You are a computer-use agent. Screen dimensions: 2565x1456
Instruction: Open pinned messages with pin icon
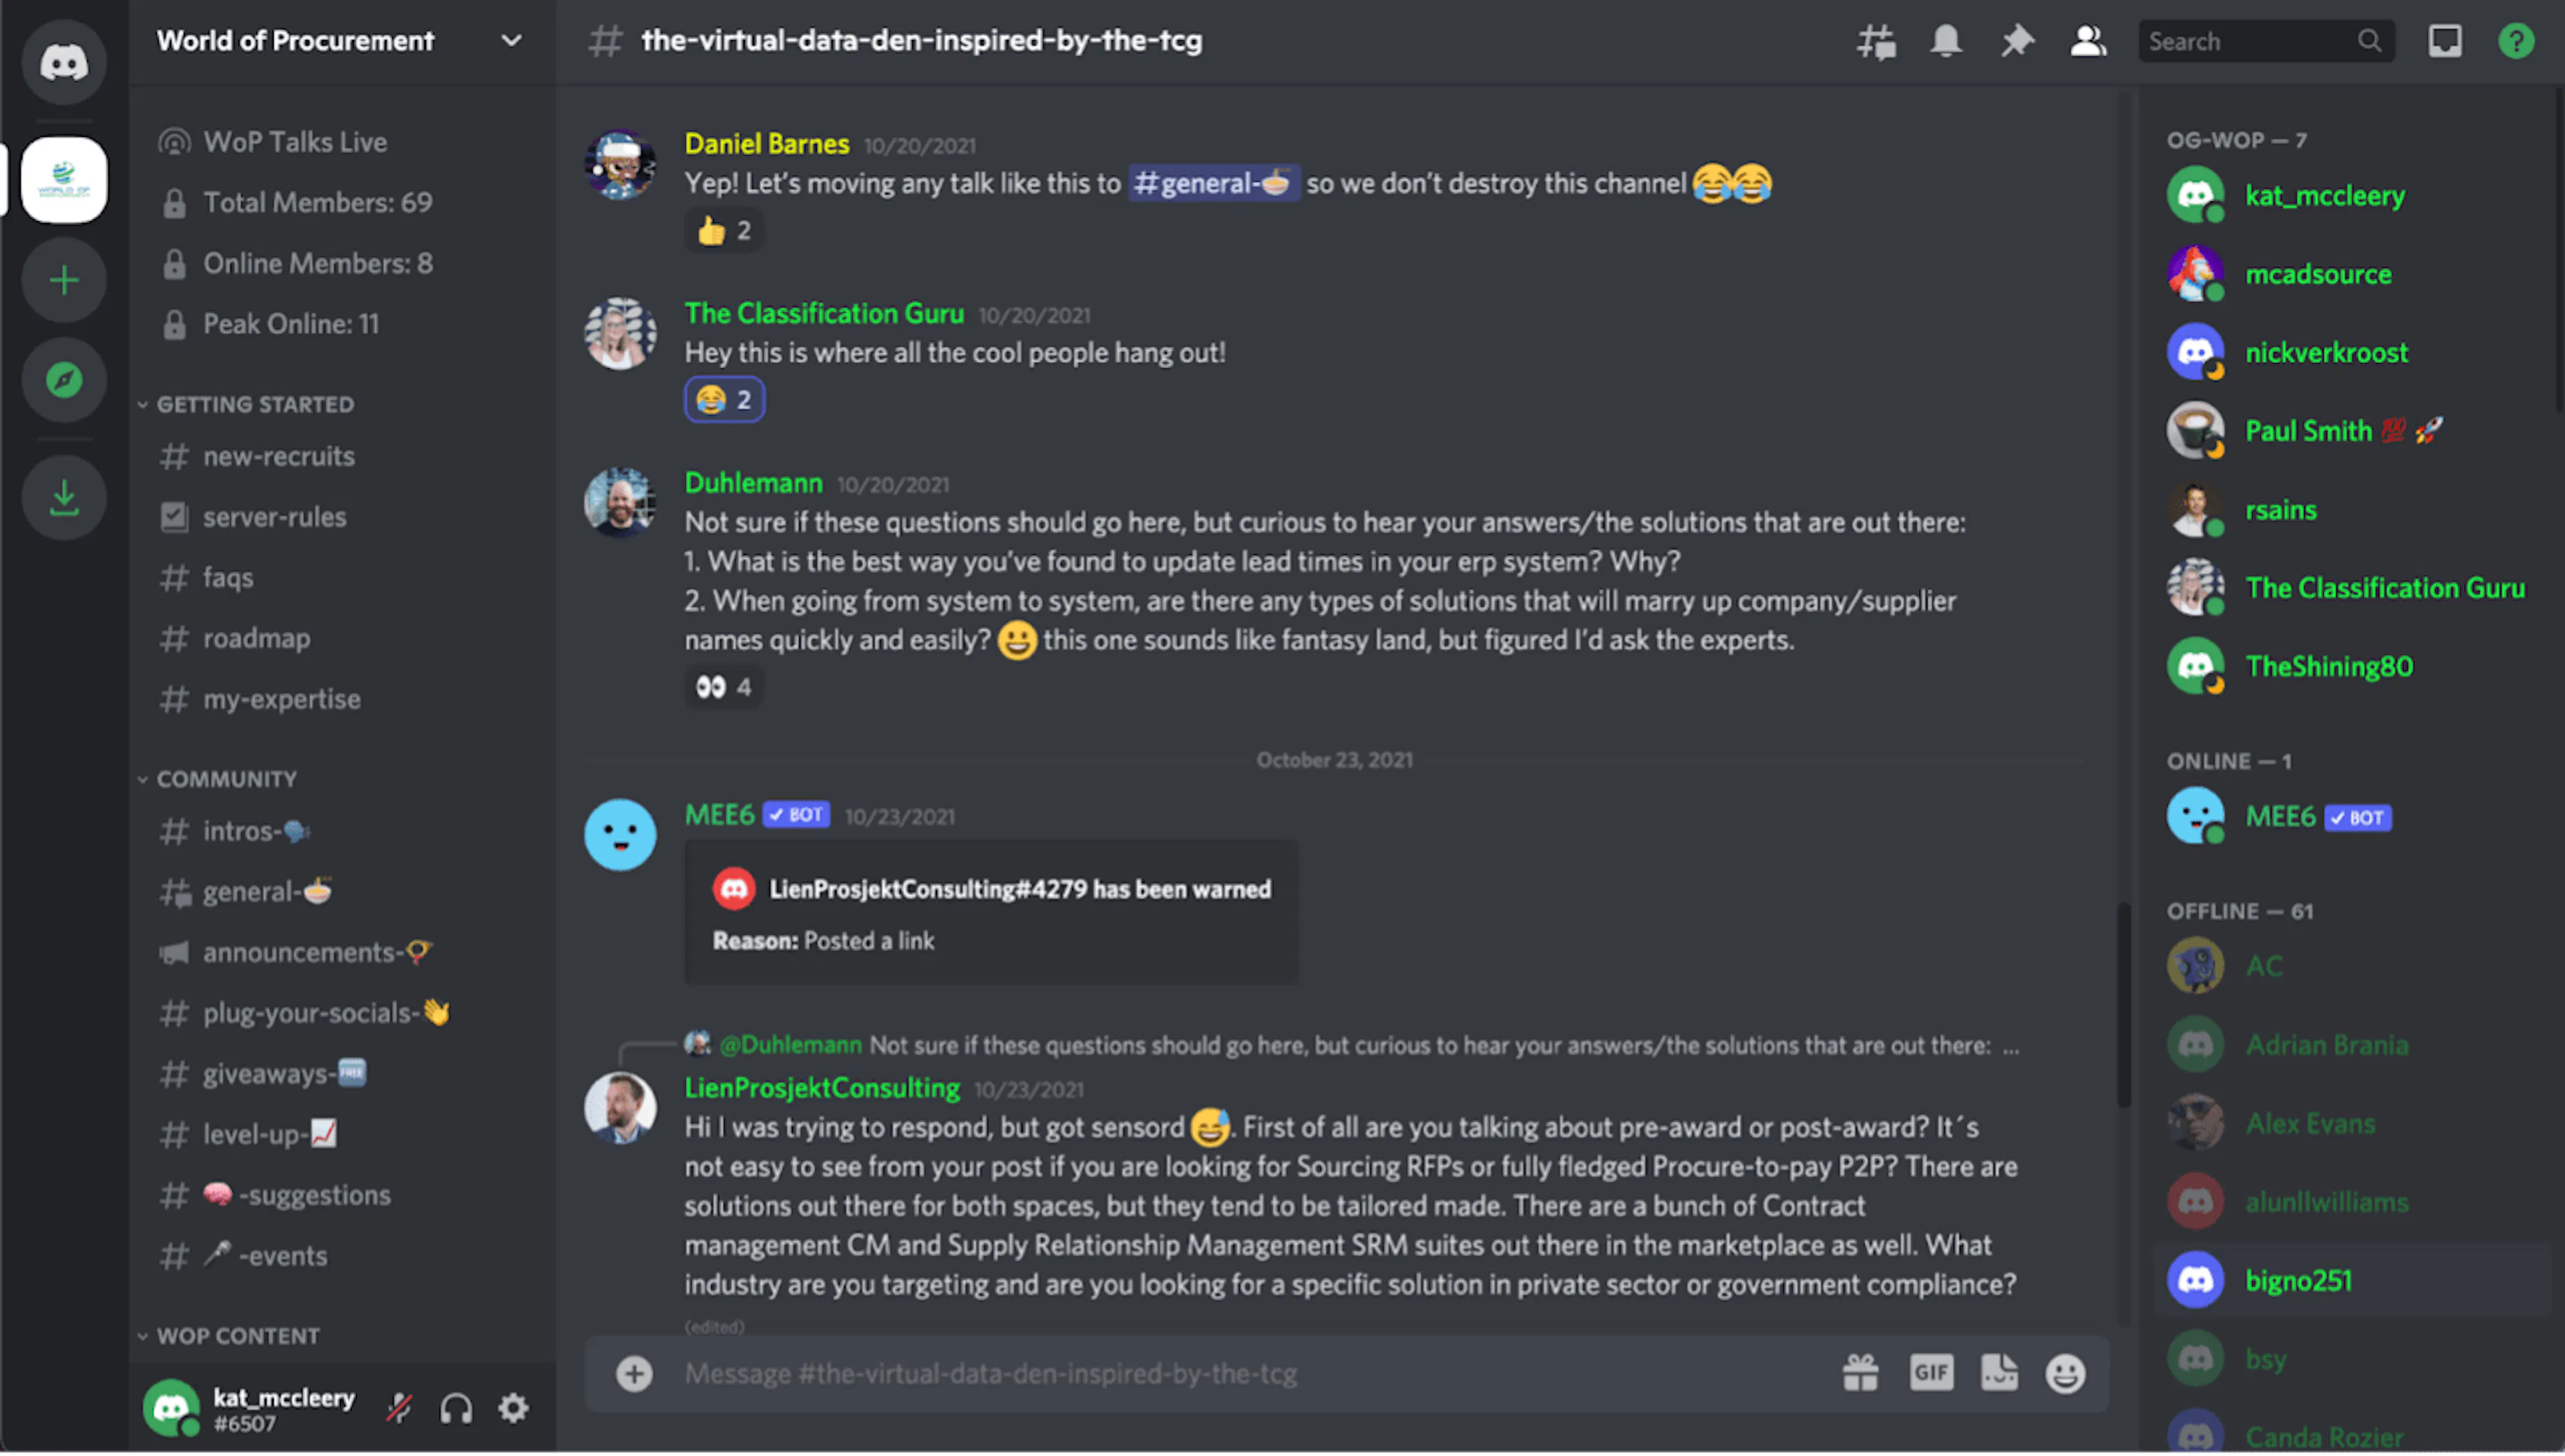coord(2017,41)
